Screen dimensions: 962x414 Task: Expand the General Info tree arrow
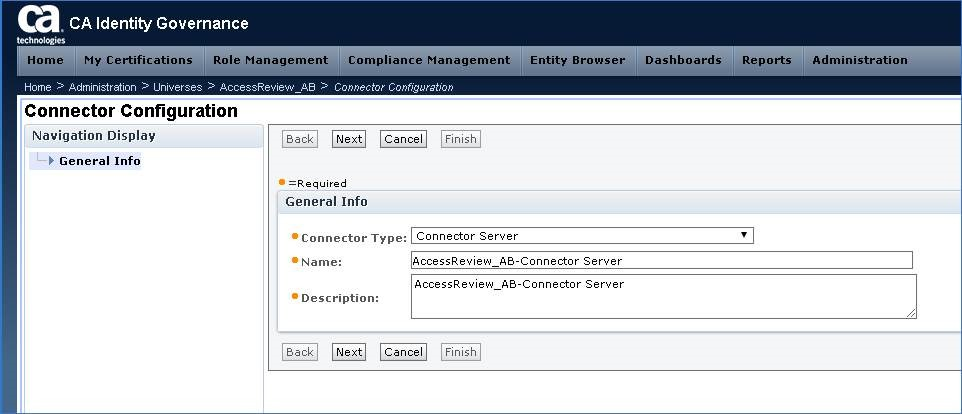52,161
